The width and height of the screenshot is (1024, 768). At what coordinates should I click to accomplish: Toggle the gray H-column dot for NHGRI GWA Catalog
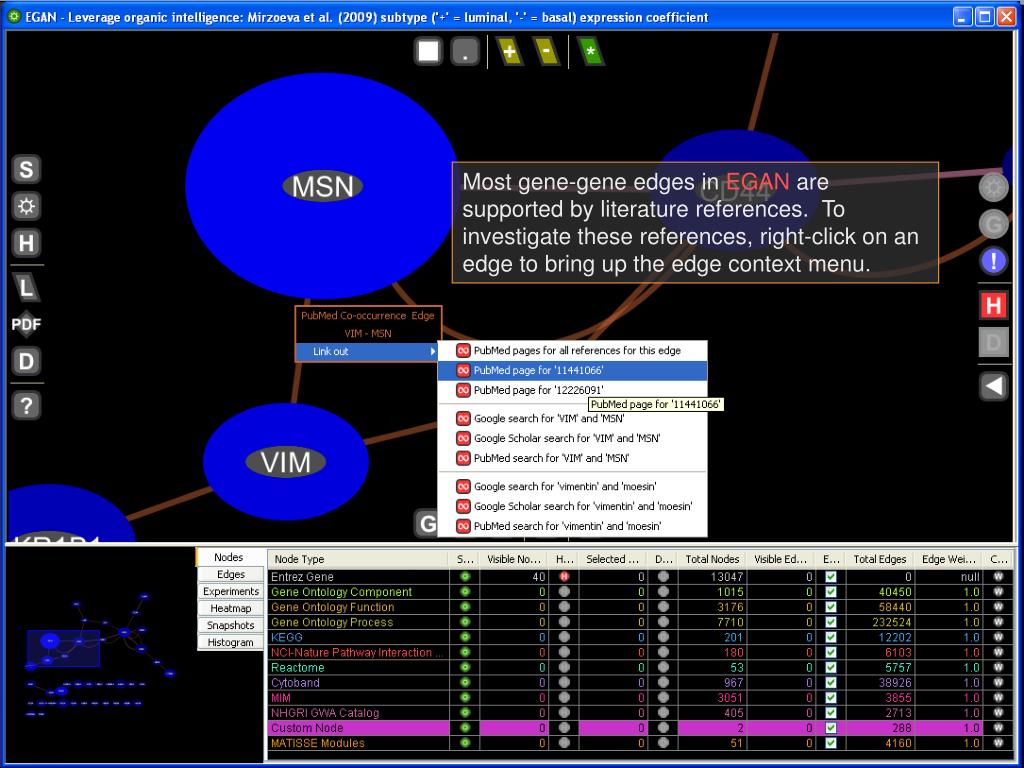pyautogui.click(x=564, y=712)
